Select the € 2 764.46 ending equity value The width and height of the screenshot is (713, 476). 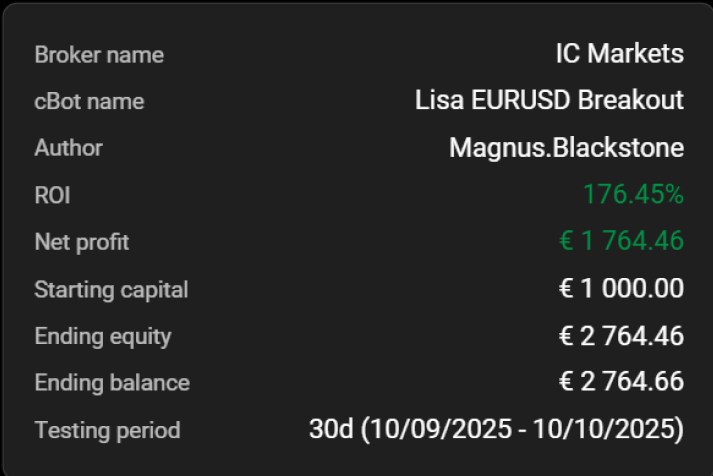pos(621,336)
